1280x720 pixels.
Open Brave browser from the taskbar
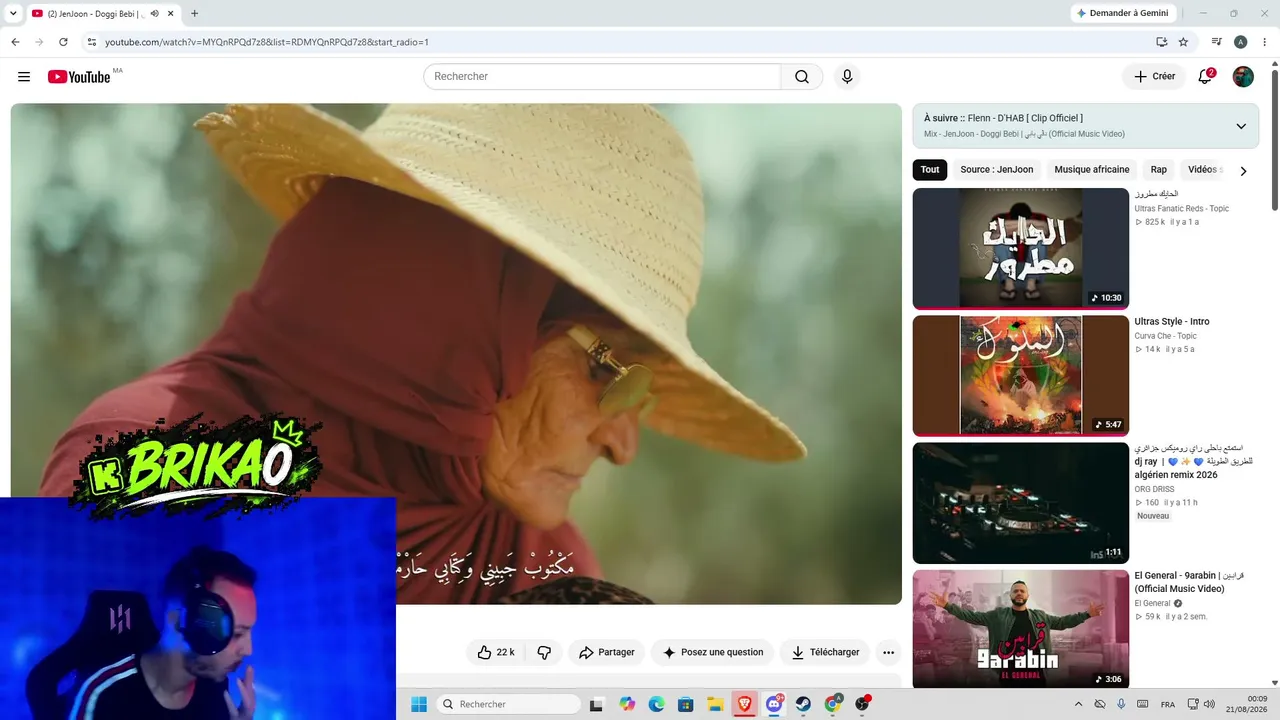(x=744, y=704)
